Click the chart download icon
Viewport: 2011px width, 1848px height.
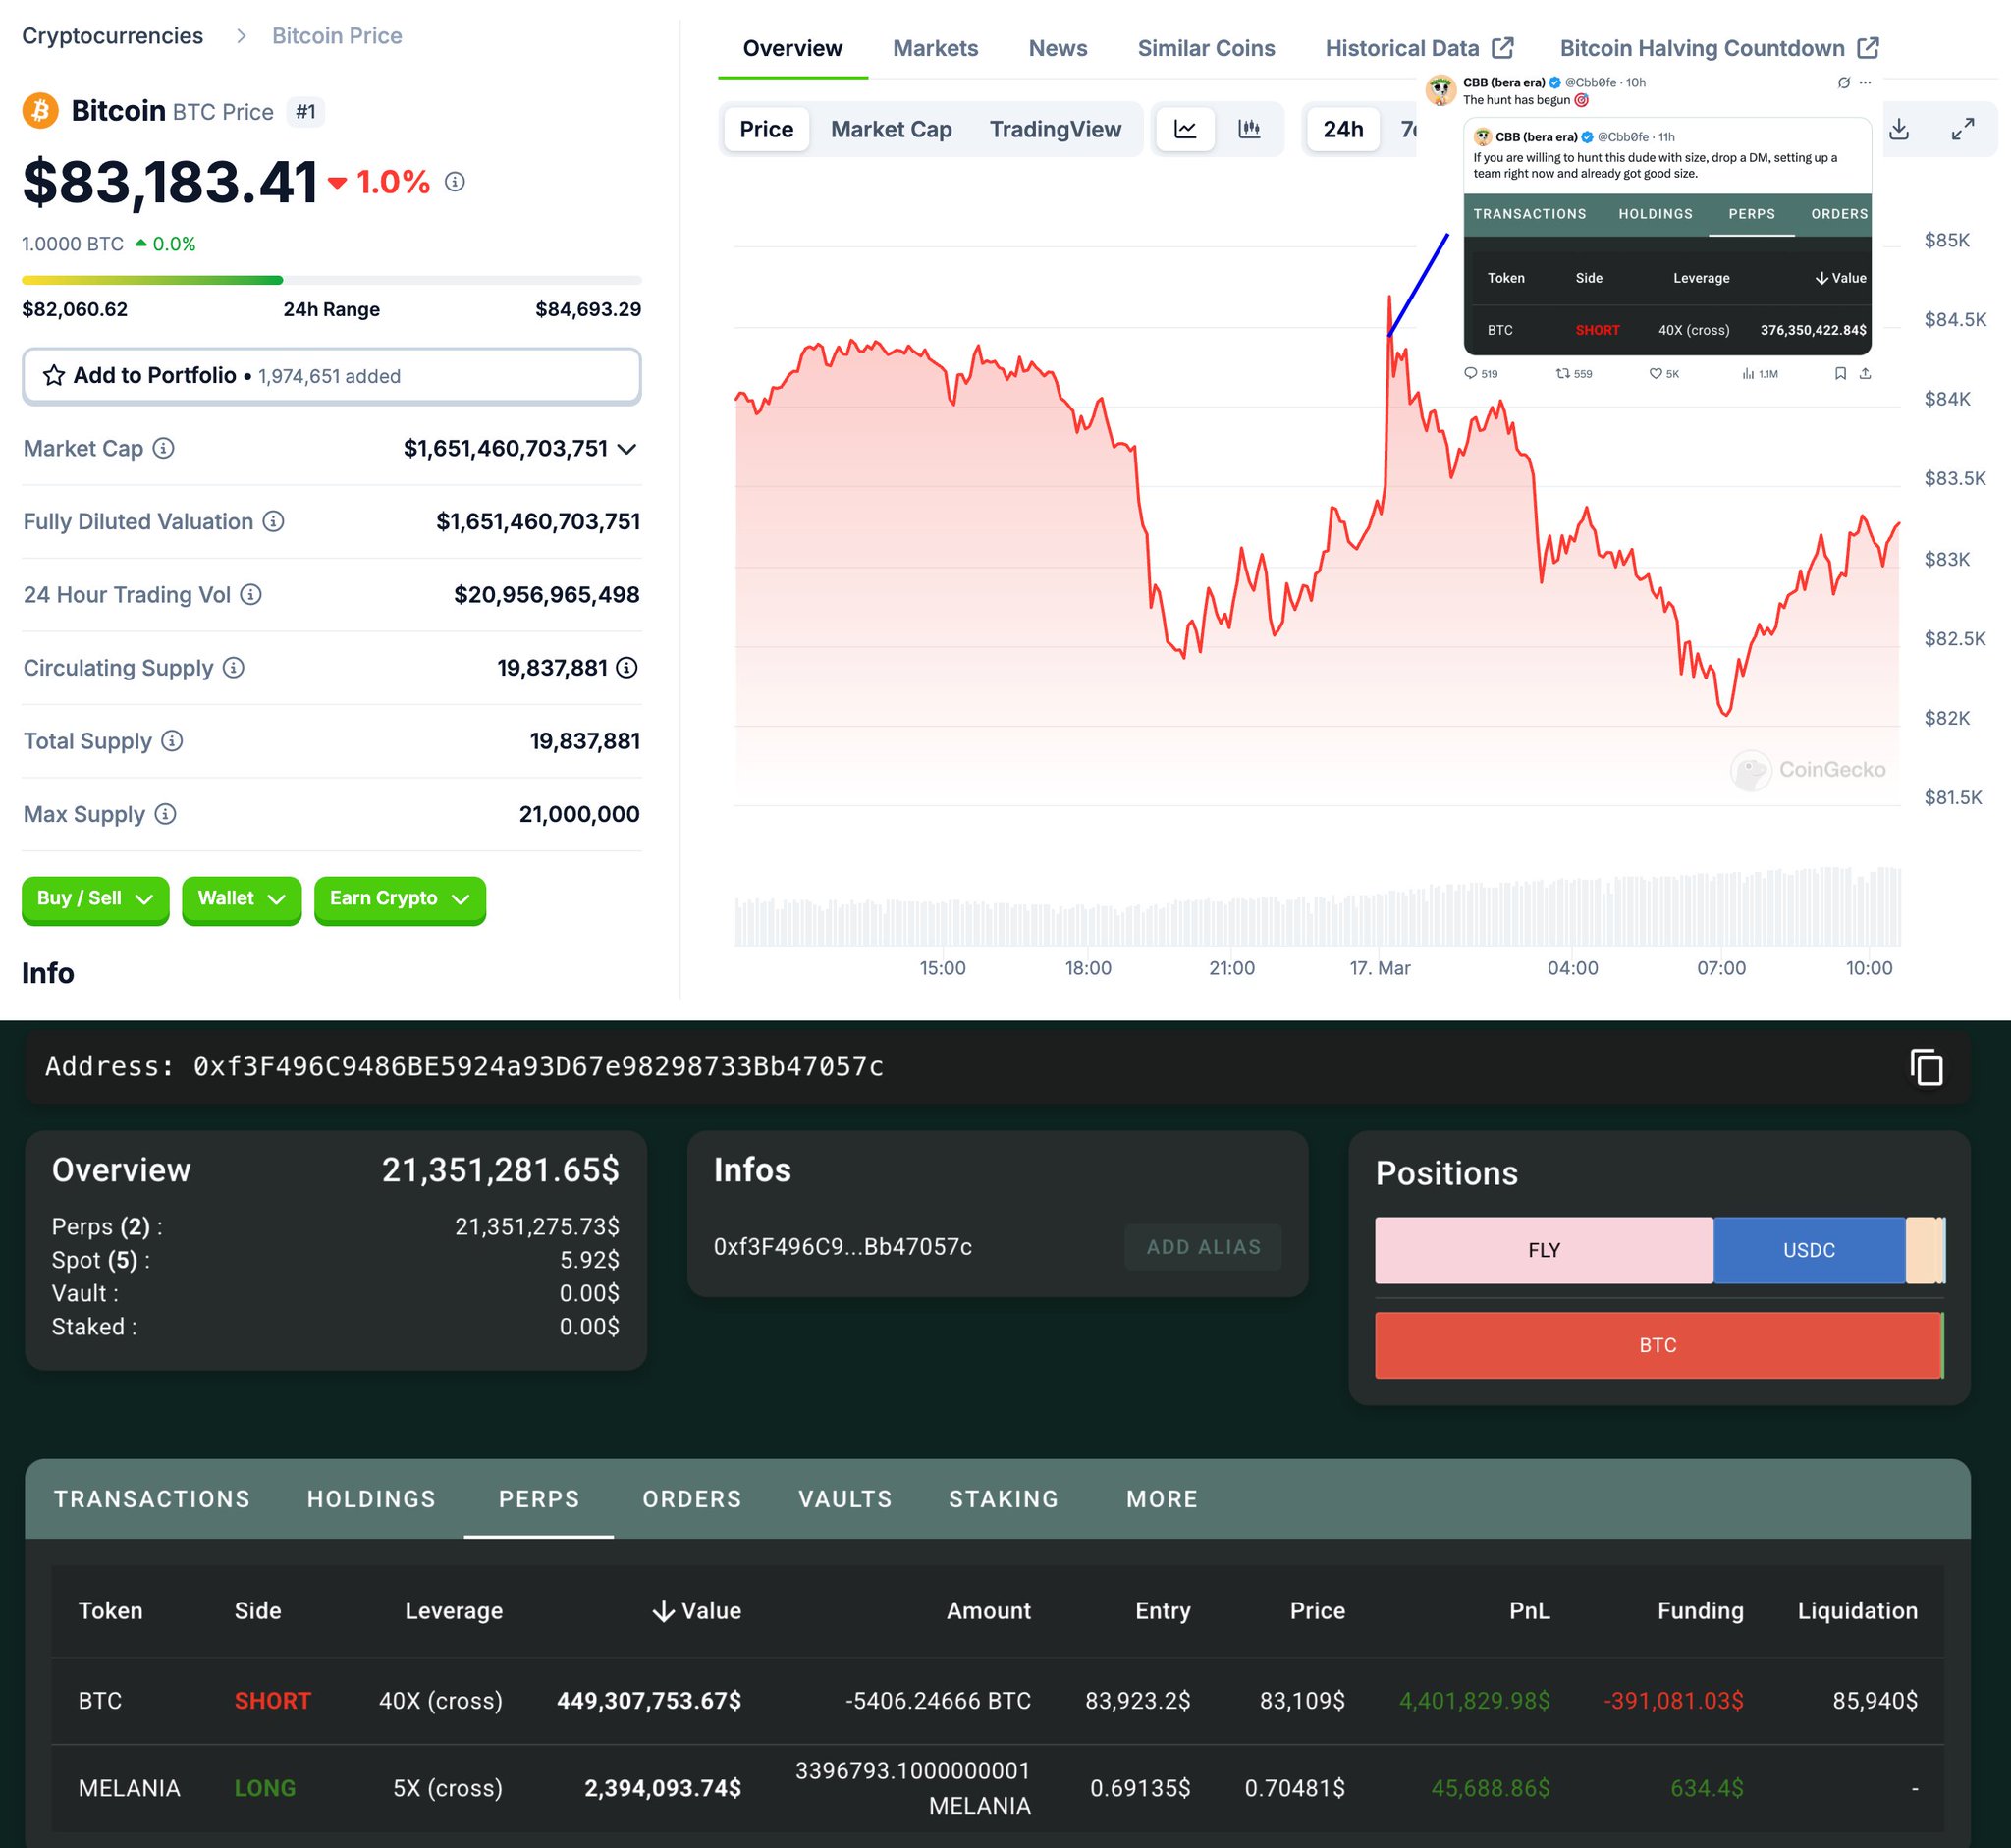pos(1899,129)
